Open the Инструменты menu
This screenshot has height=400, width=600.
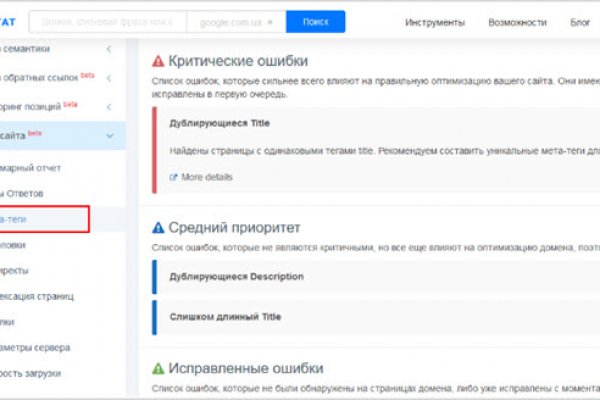[434, 22]
